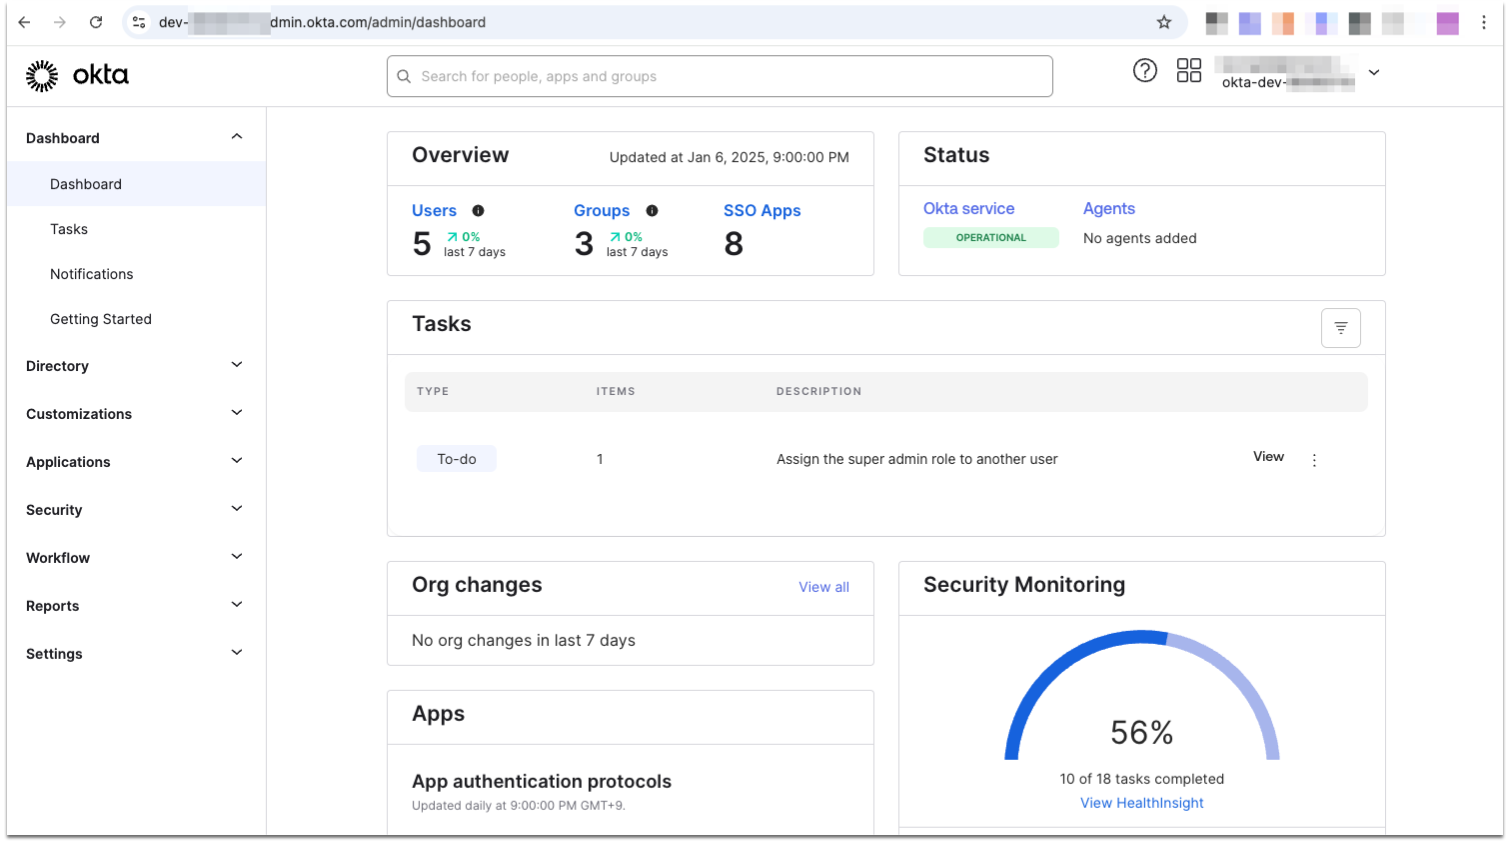Open the View HealthInsight link
Viewport: 1508px width, 841px height.
(1141, 802)
